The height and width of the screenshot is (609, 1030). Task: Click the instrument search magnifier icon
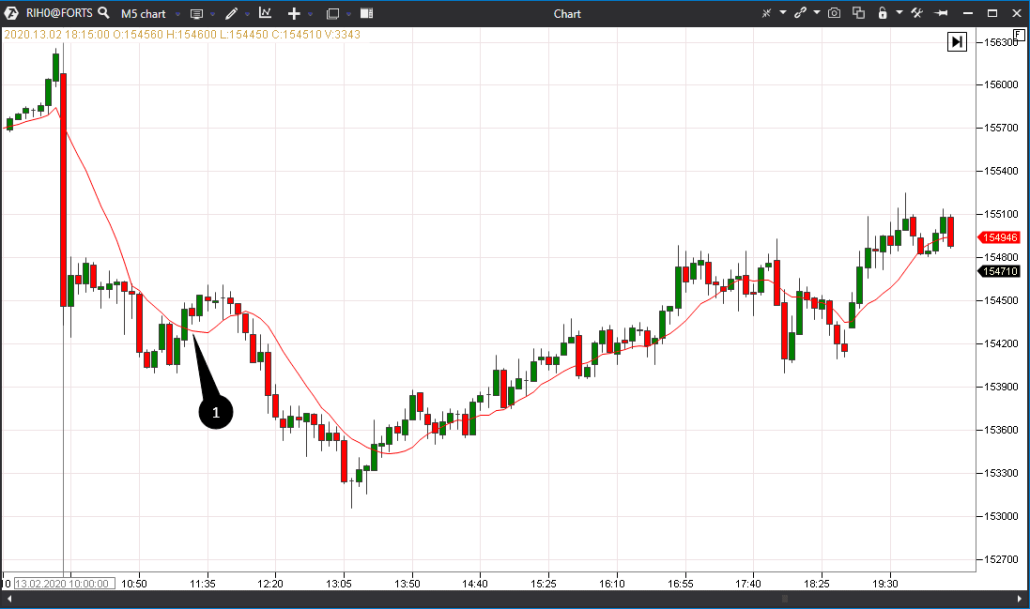(104, 13)
